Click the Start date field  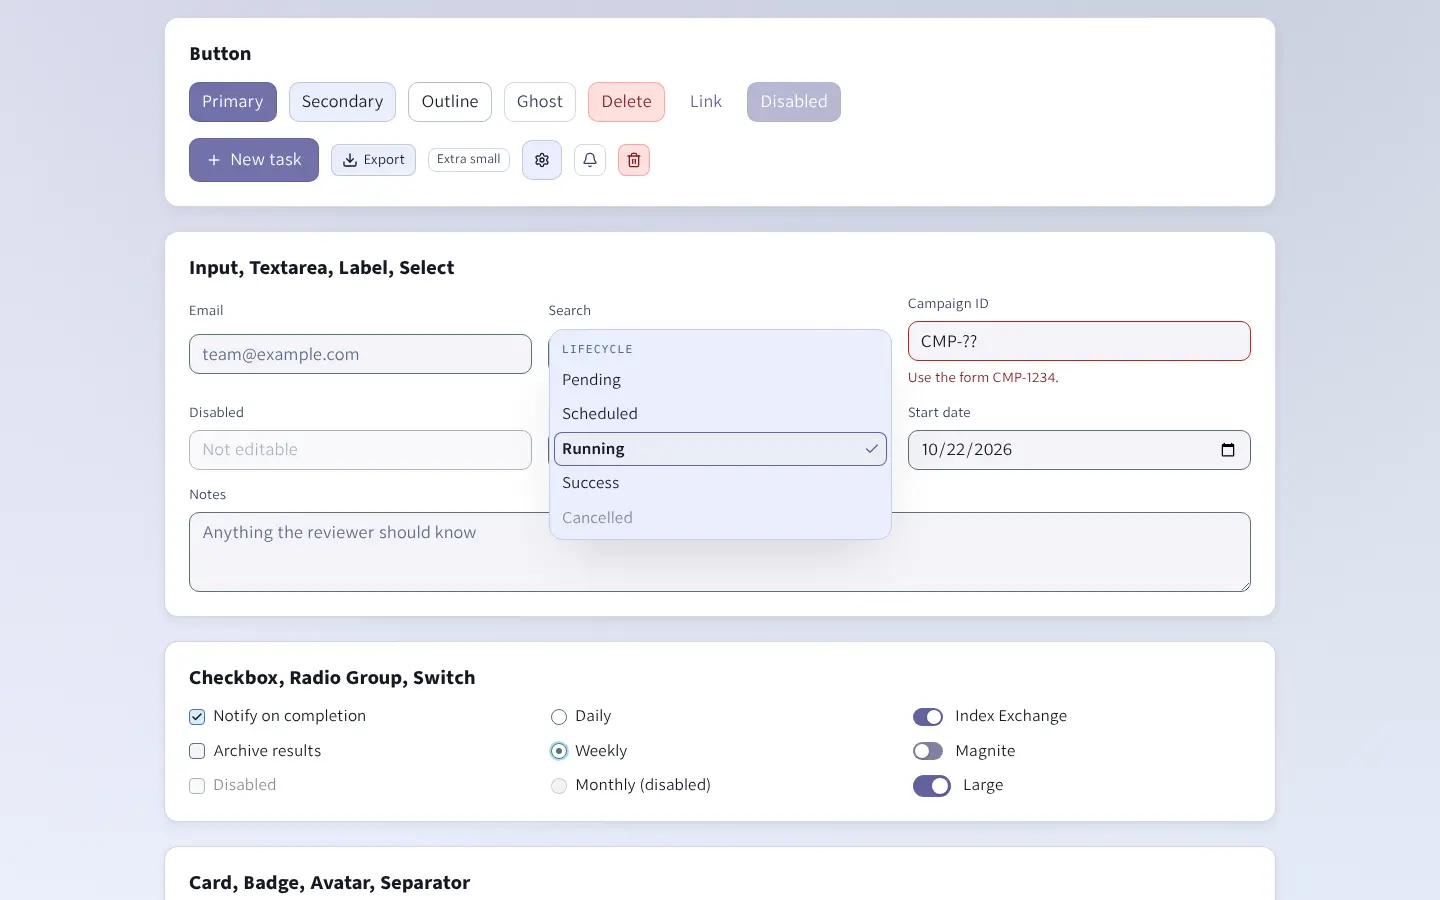(1079, 450)
